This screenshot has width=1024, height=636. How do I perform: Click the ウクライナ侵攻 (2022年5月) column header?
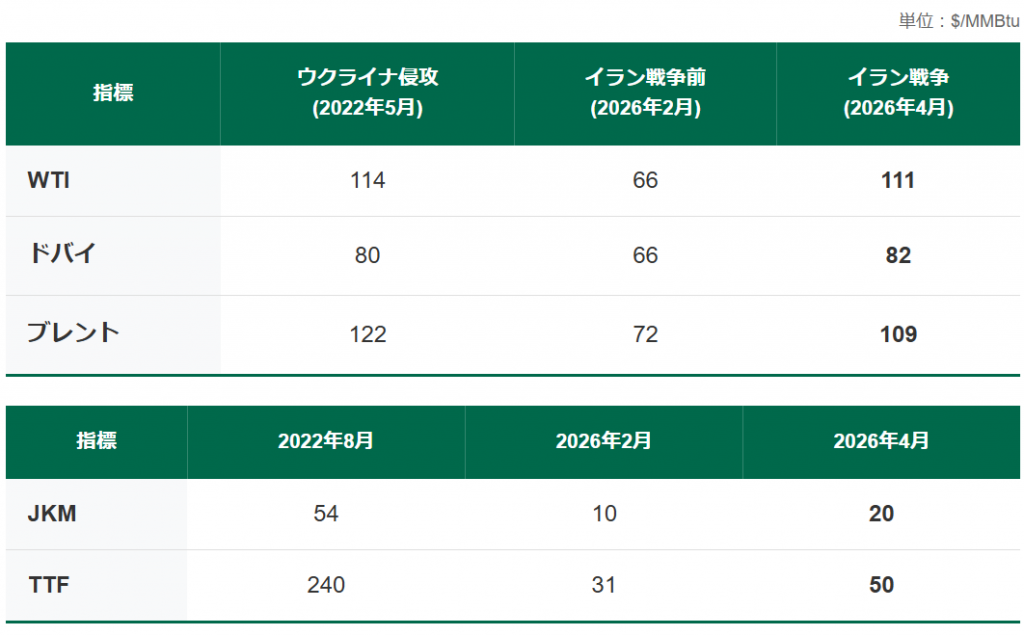coord(367,94)
